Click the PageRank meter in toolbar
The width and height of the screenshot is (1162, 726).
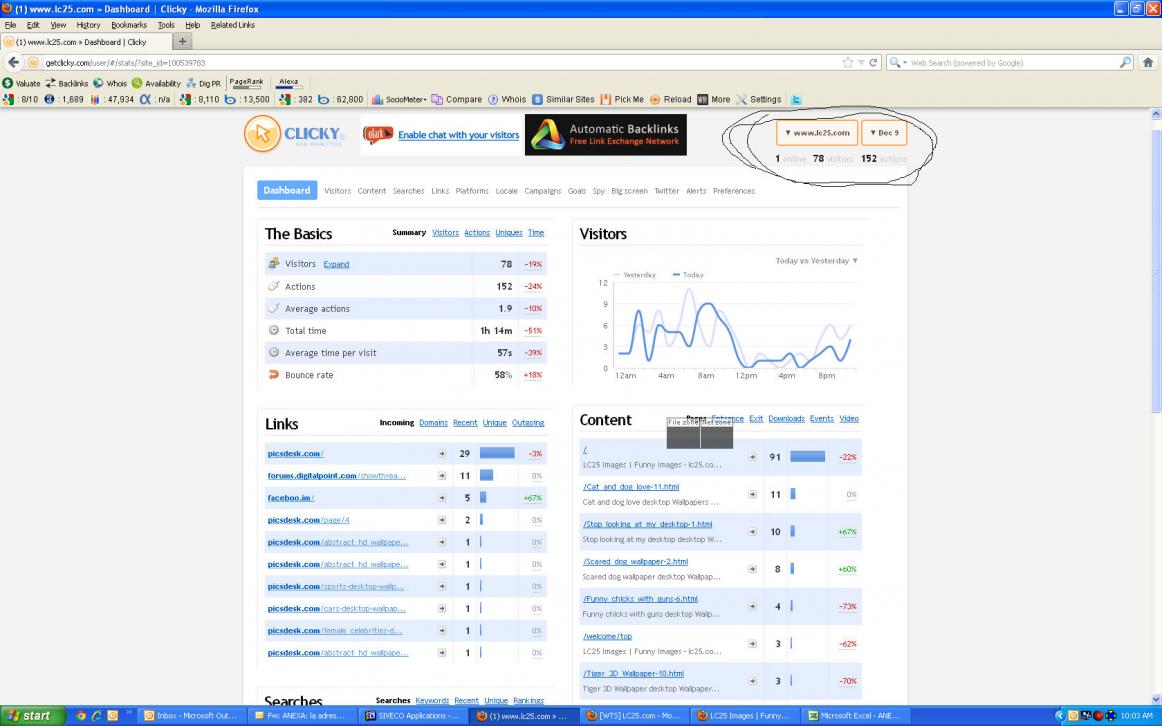tap(246, 83)
